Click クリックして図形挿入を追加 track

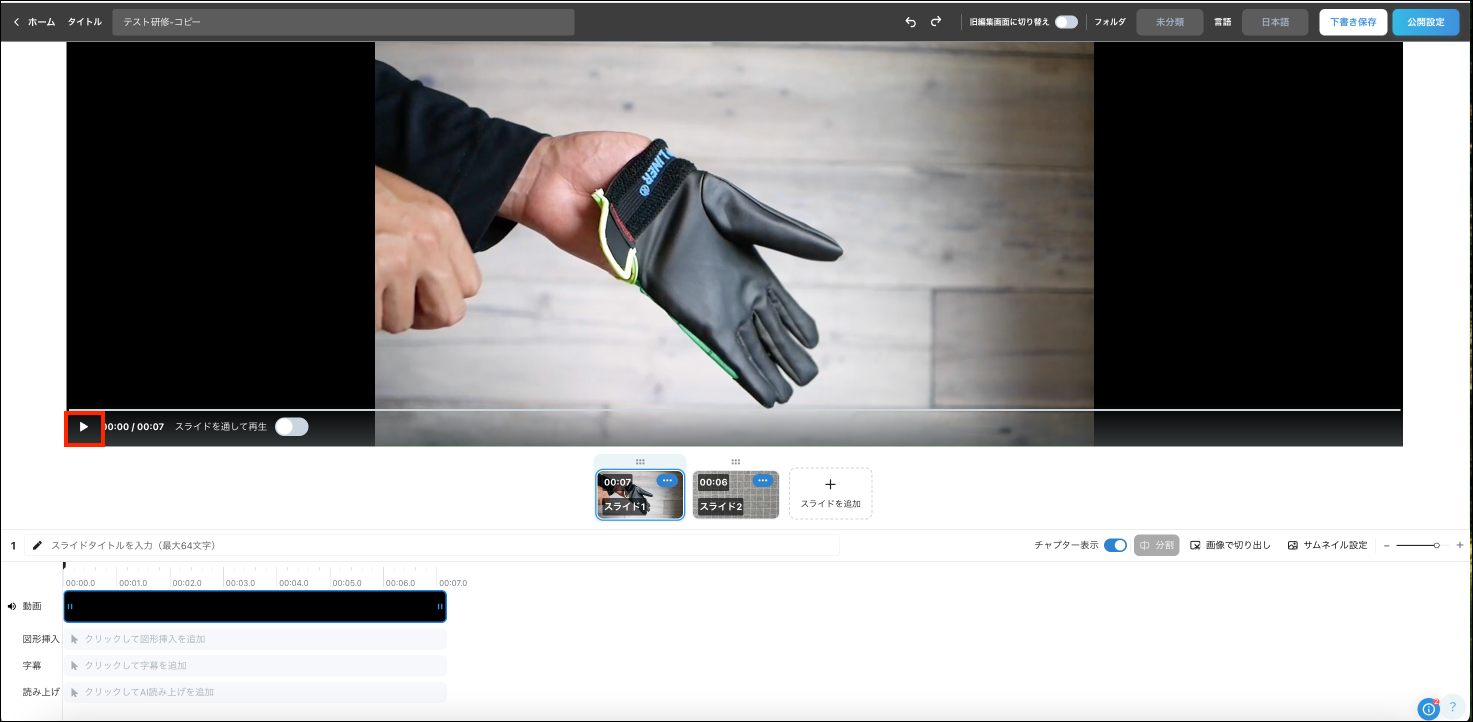(x=255, y=639)
